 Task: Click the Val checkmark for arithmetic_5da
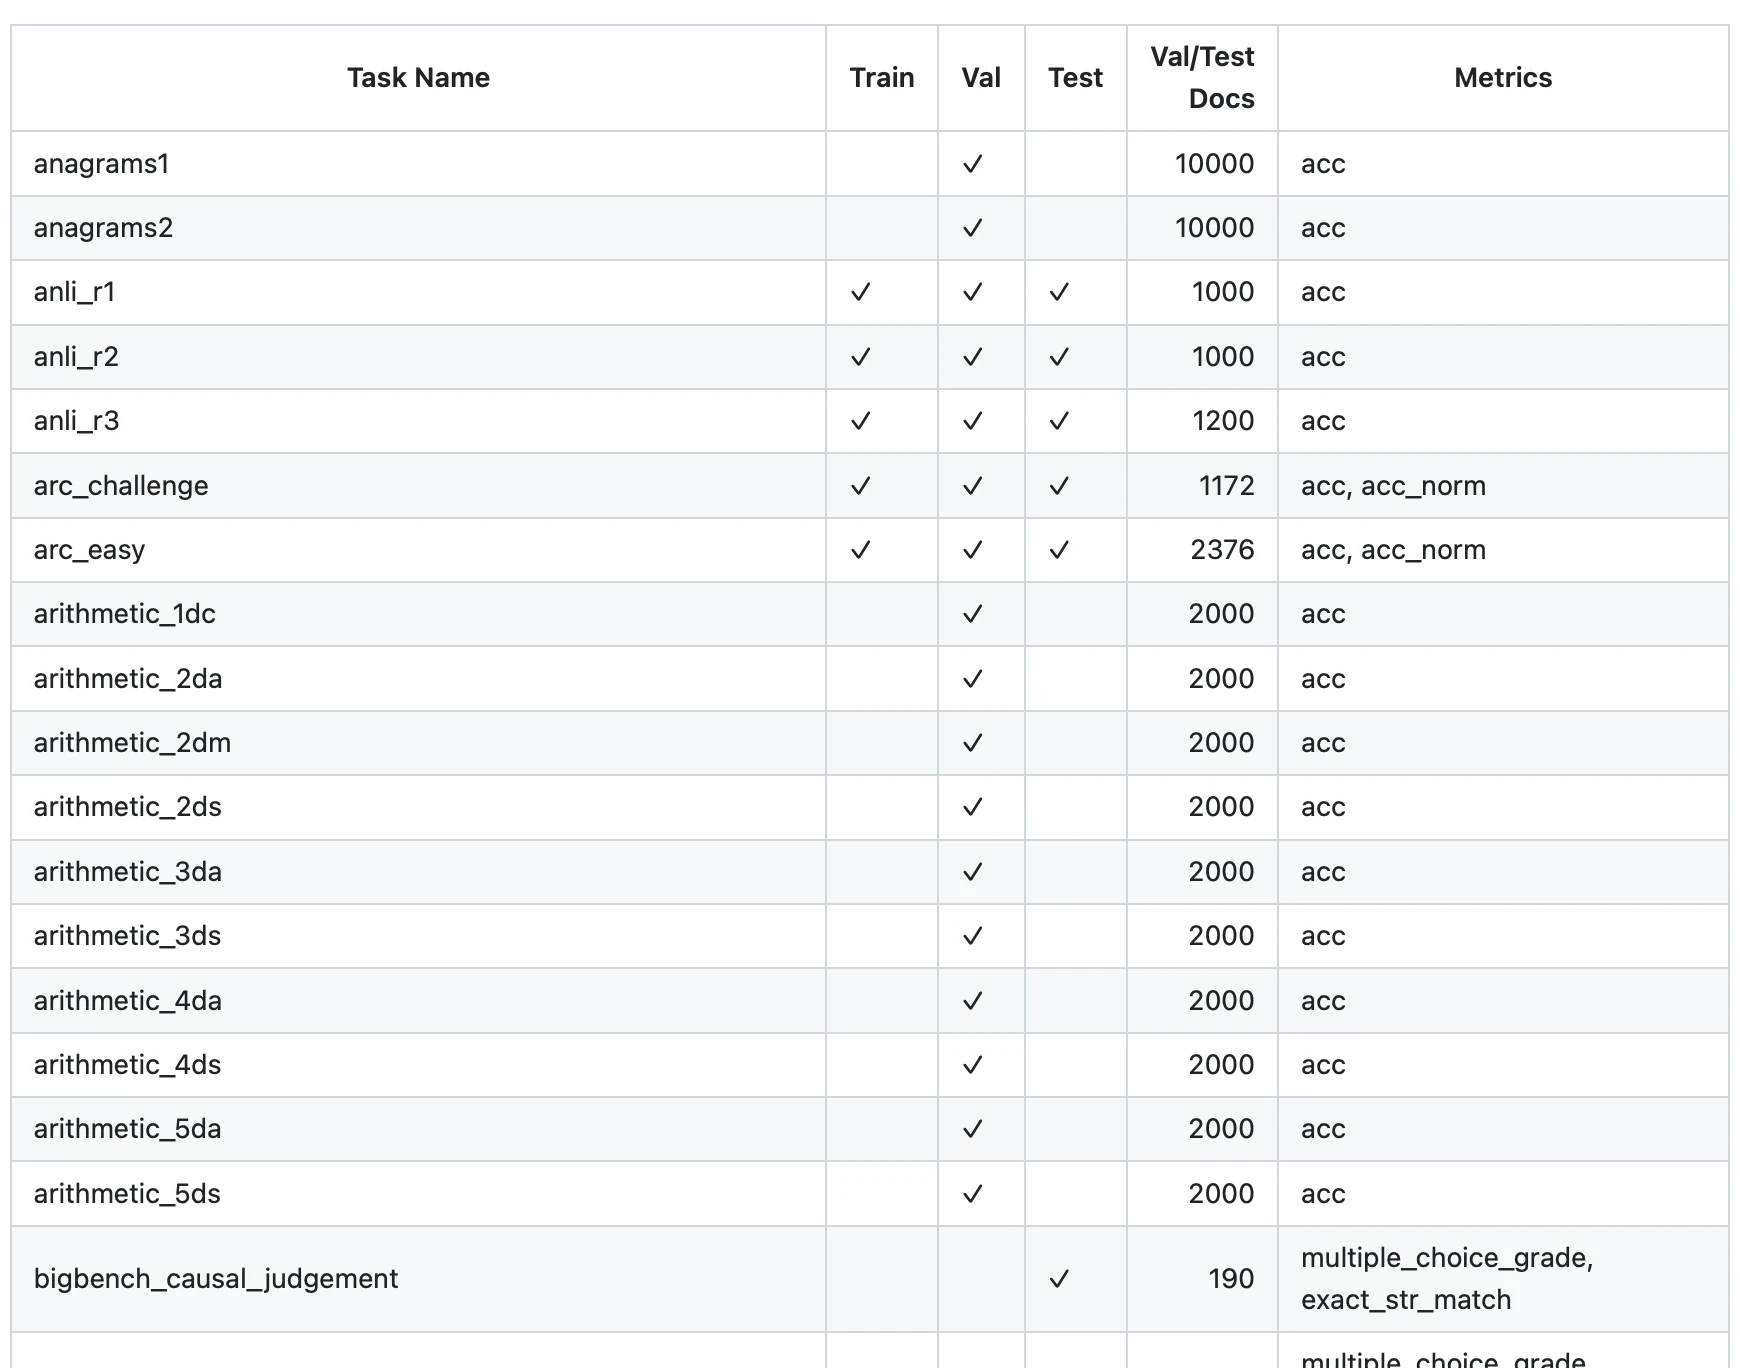click(972, 1129)
